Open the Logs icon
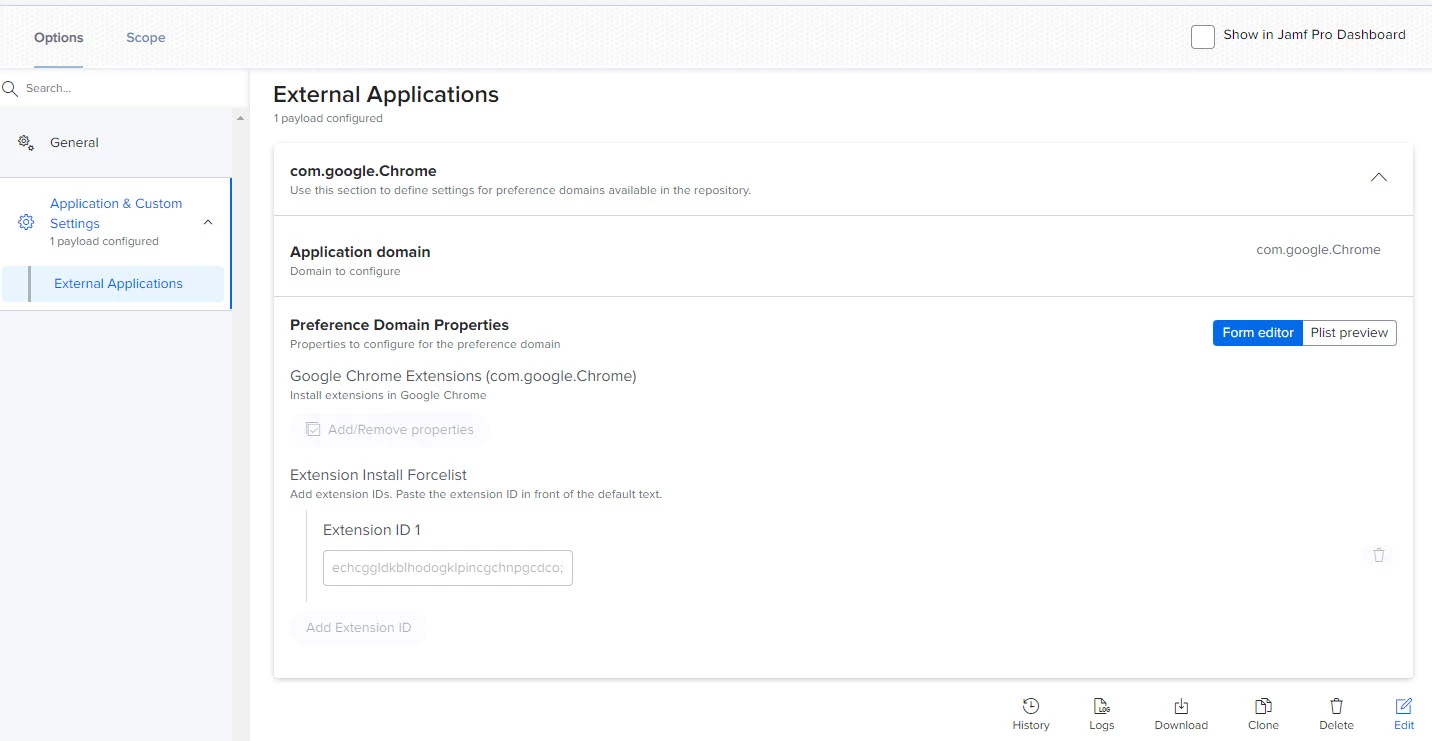The width and height of the screenshot is (1432, 741). tap(1101, 706)
